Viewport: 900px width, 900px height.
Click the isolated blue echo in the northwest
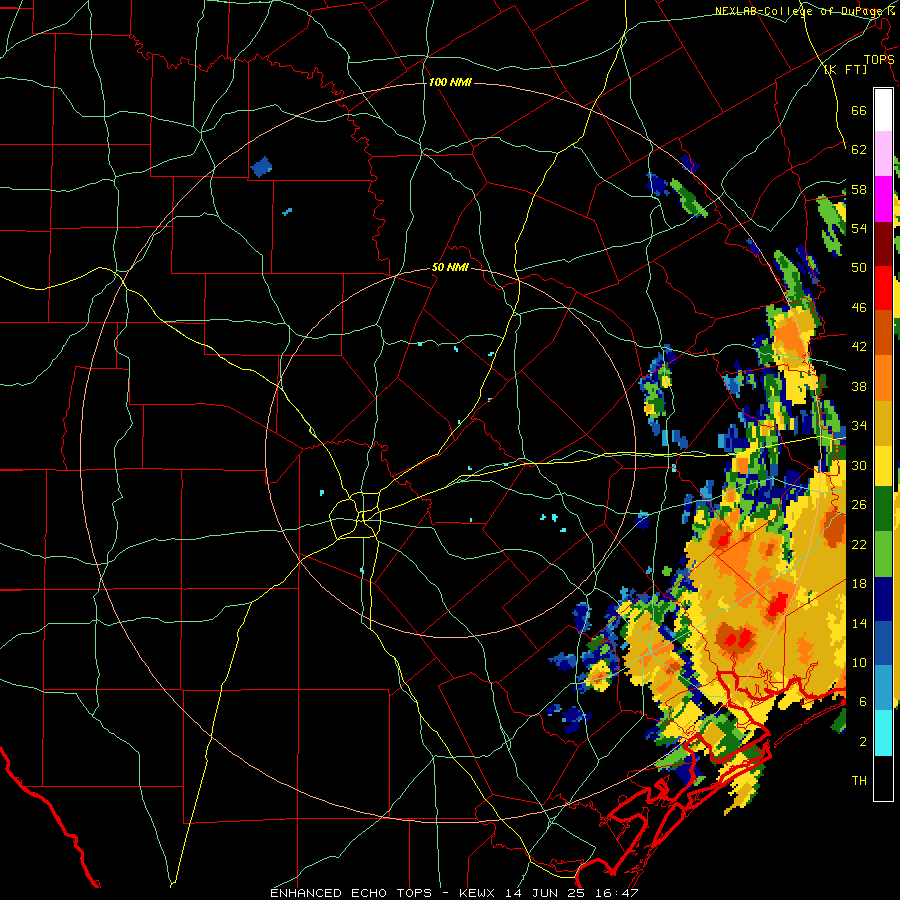point(261,166)
